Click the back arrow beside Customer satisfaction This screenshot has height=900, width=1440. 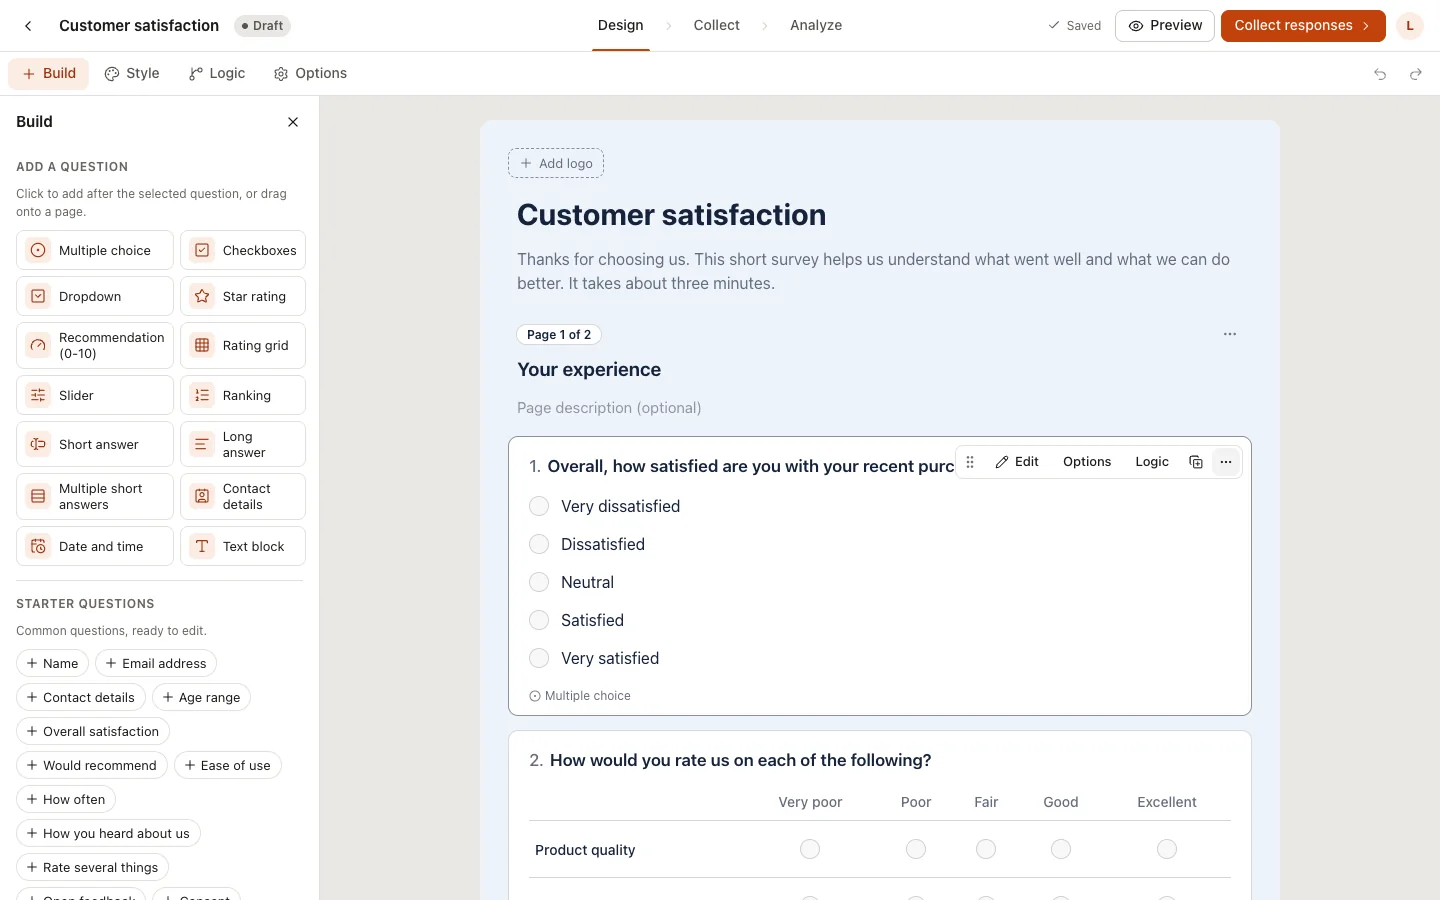click(28, 26)
